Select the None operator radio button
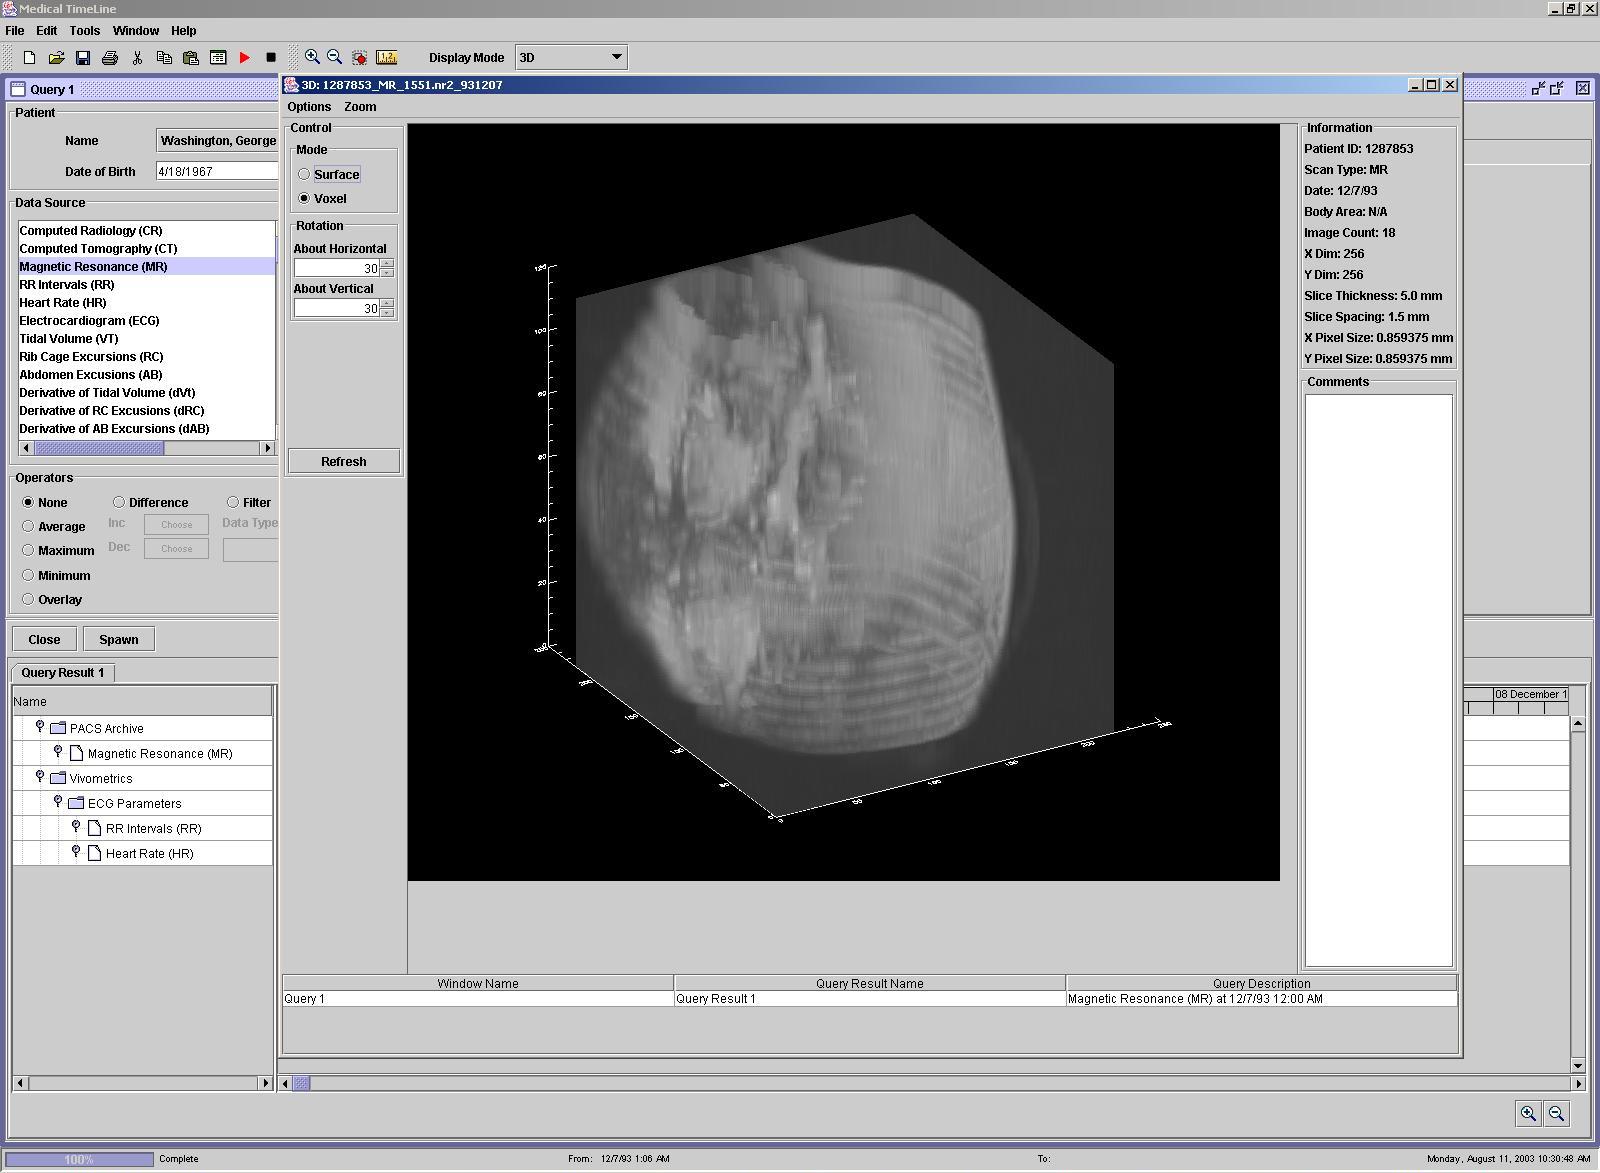 tap(28, 502)
